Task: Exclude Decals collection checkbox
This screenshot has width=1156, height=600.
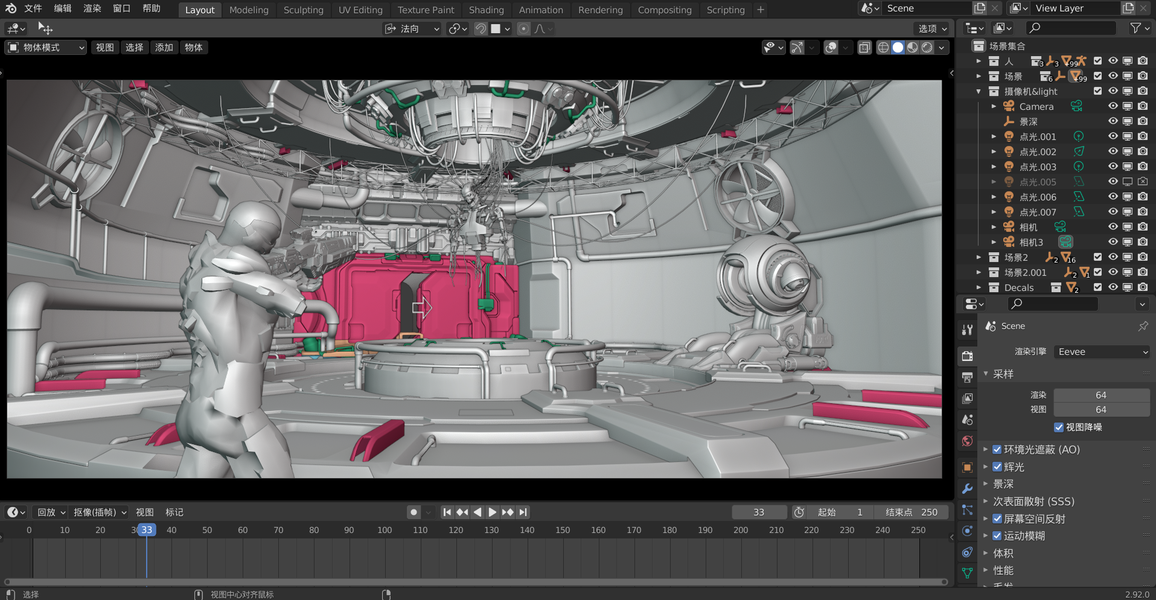Action: [x=1098, y=287]
